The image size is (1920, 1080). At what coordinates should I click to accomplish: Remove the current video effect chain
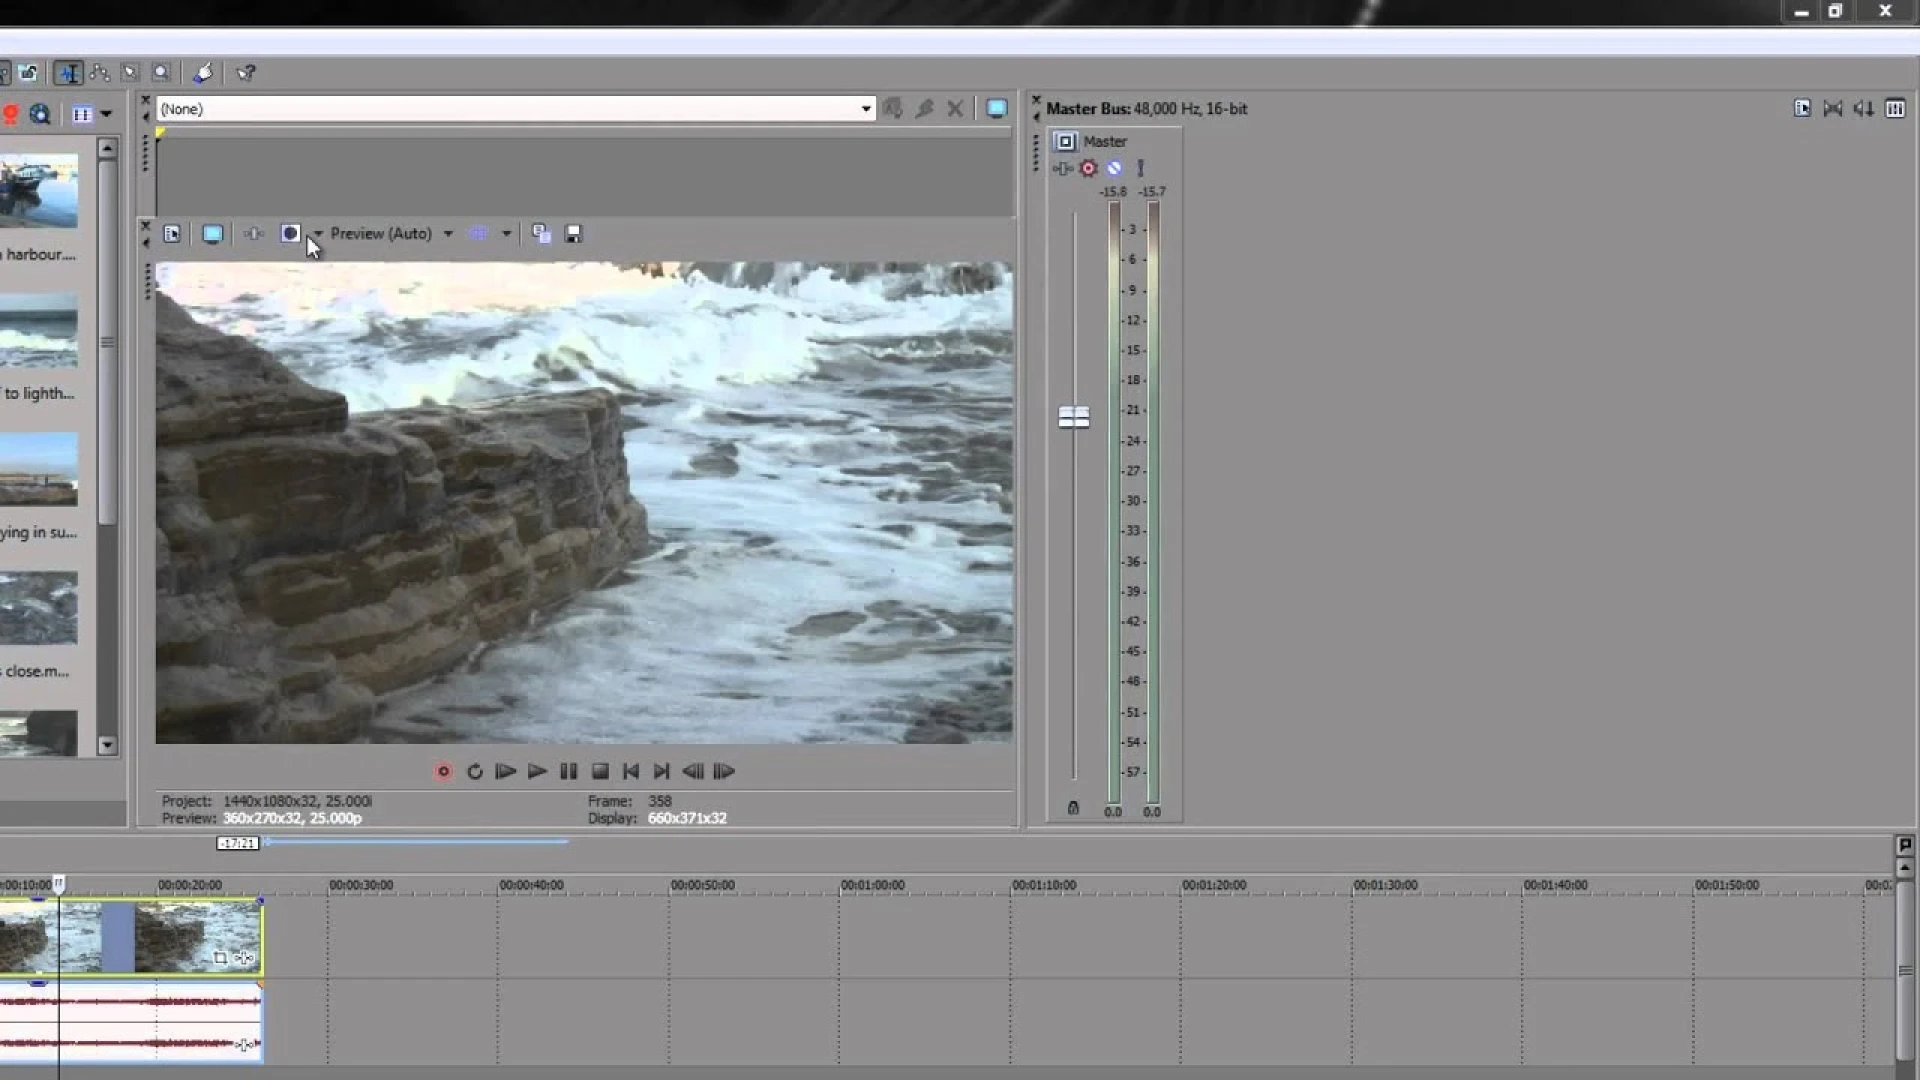pyautogui.click(x=955, y=108)
